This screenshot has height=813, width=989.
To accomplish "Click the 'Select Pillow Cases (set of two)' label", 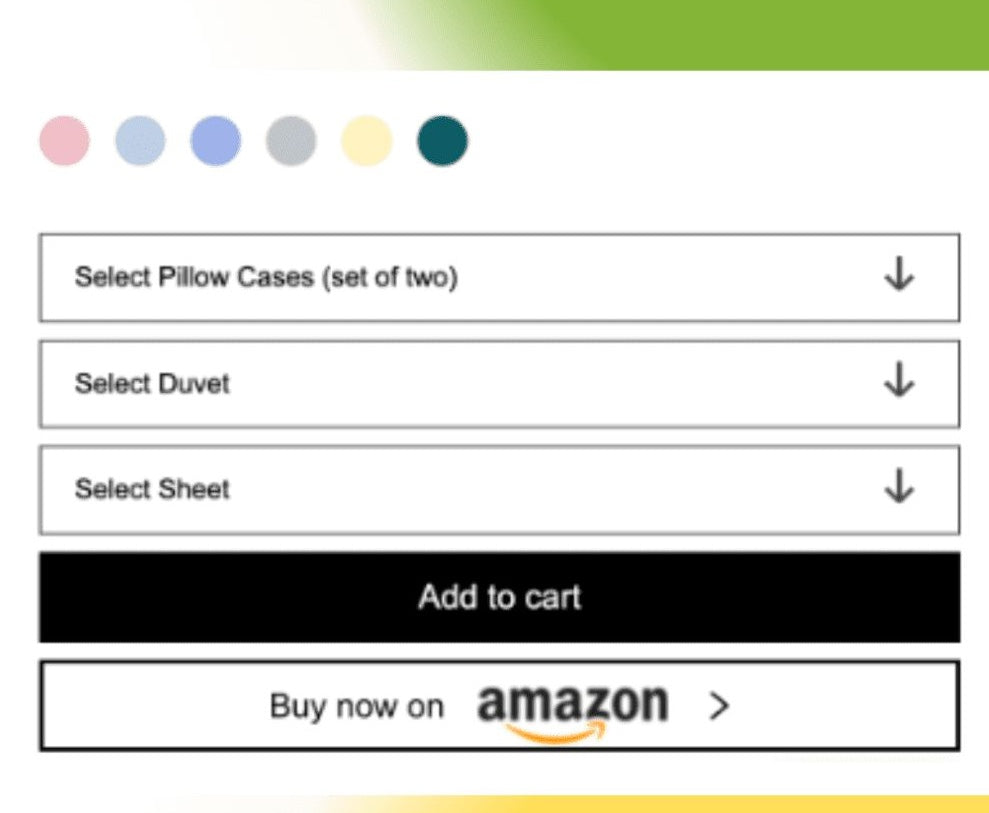I will click(x=266, y=277).
